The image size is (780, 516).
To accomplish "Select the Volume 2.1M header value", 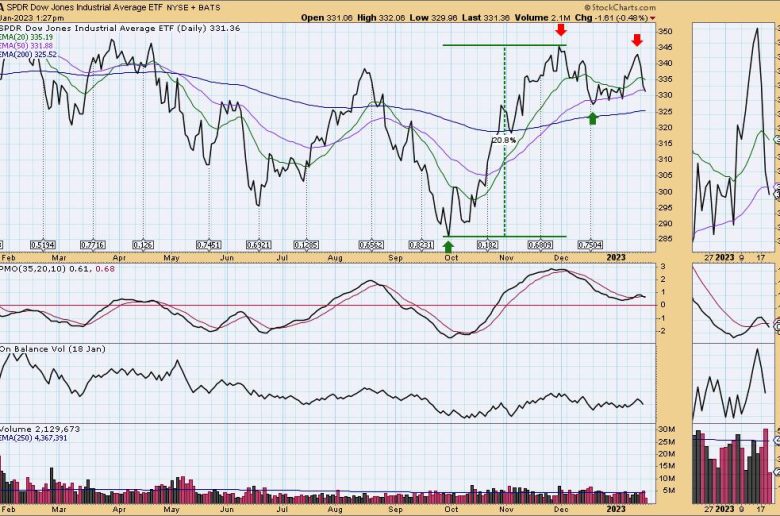I will [x=543, y=17].
